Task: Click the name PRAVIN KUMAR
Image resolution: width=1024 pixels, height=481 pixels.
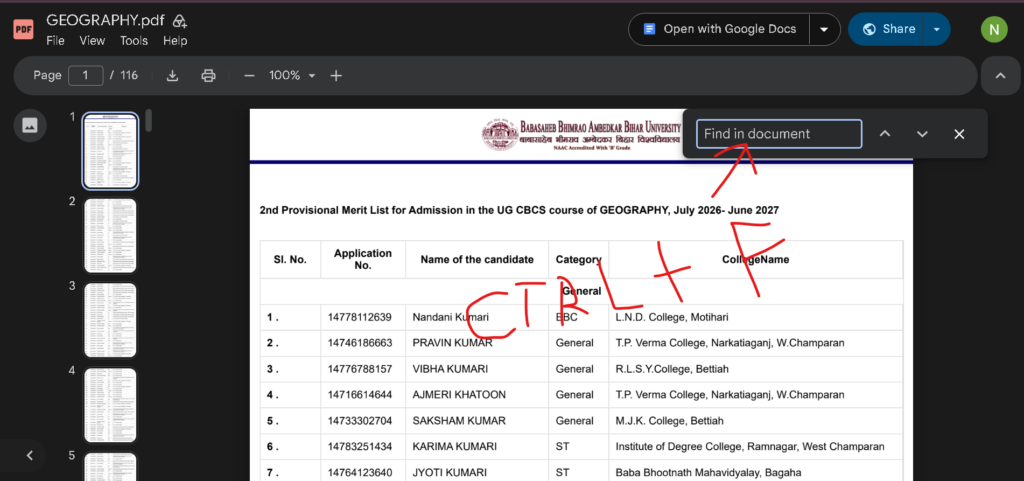Action: click(453, 343)
